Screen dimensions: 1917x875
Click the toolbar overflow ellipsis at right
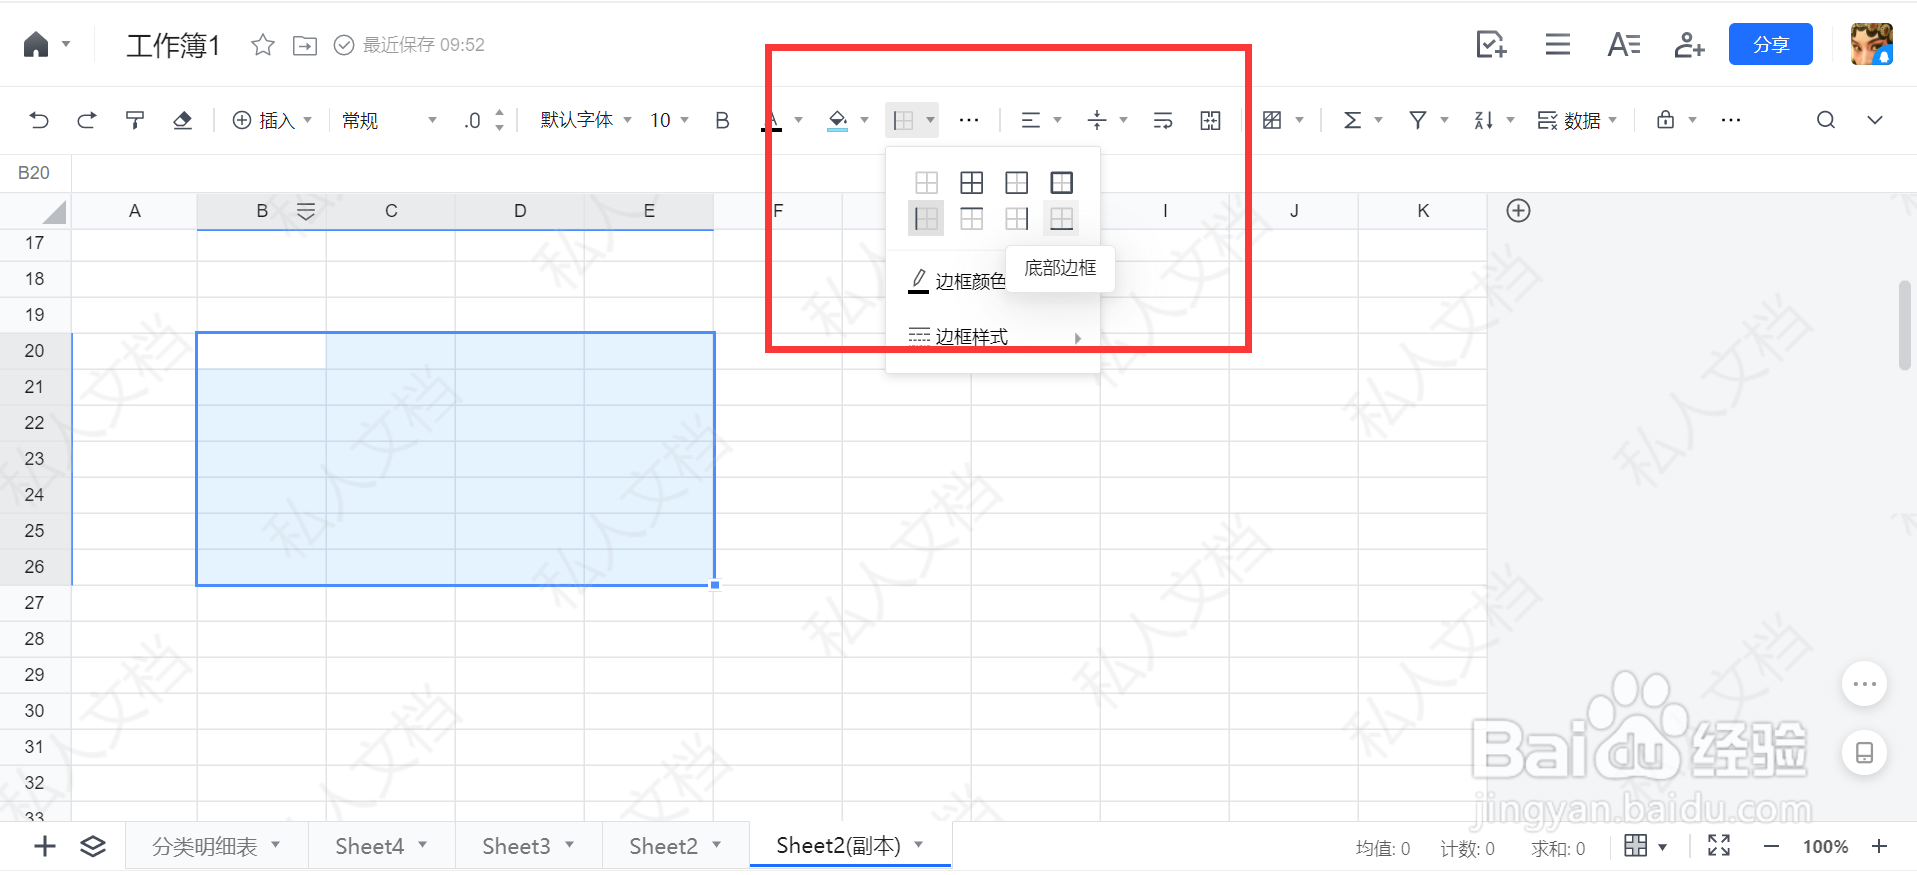point(1731,120)
